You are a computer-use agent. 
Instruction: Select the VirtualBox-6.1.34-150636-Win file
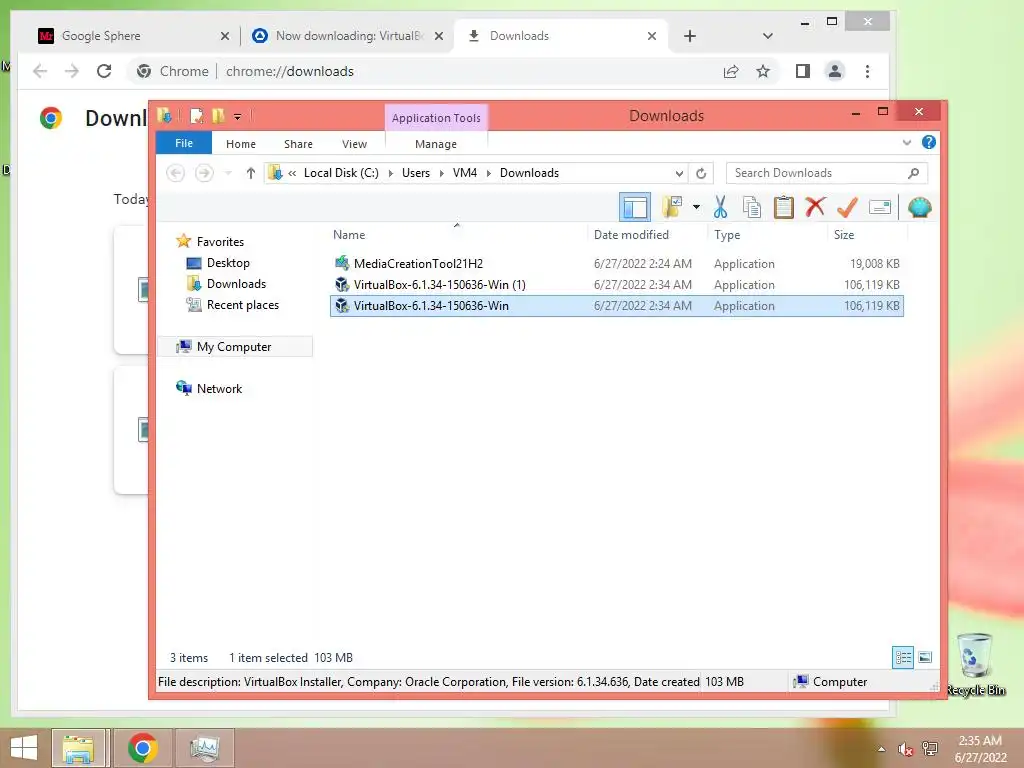(617, 306)
